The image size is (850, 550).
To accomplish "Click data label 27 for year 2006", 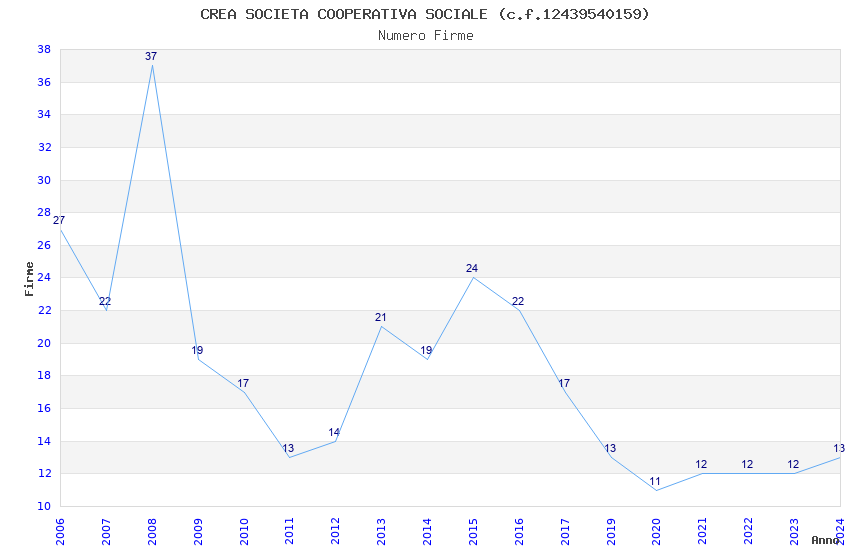I will pos(59,221).
